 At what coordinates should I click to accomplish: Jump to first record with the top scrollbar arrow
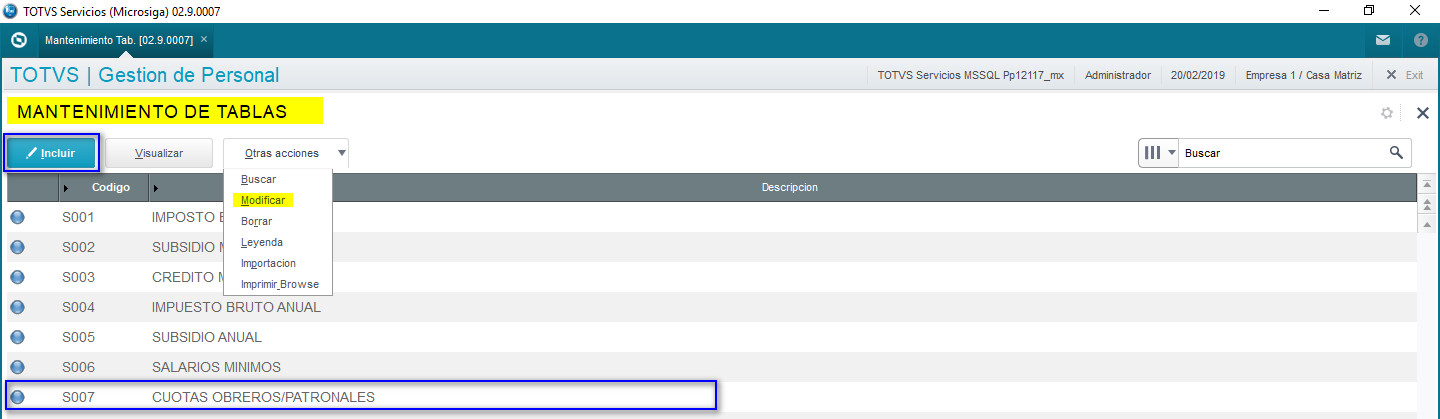pos(1425,184)
